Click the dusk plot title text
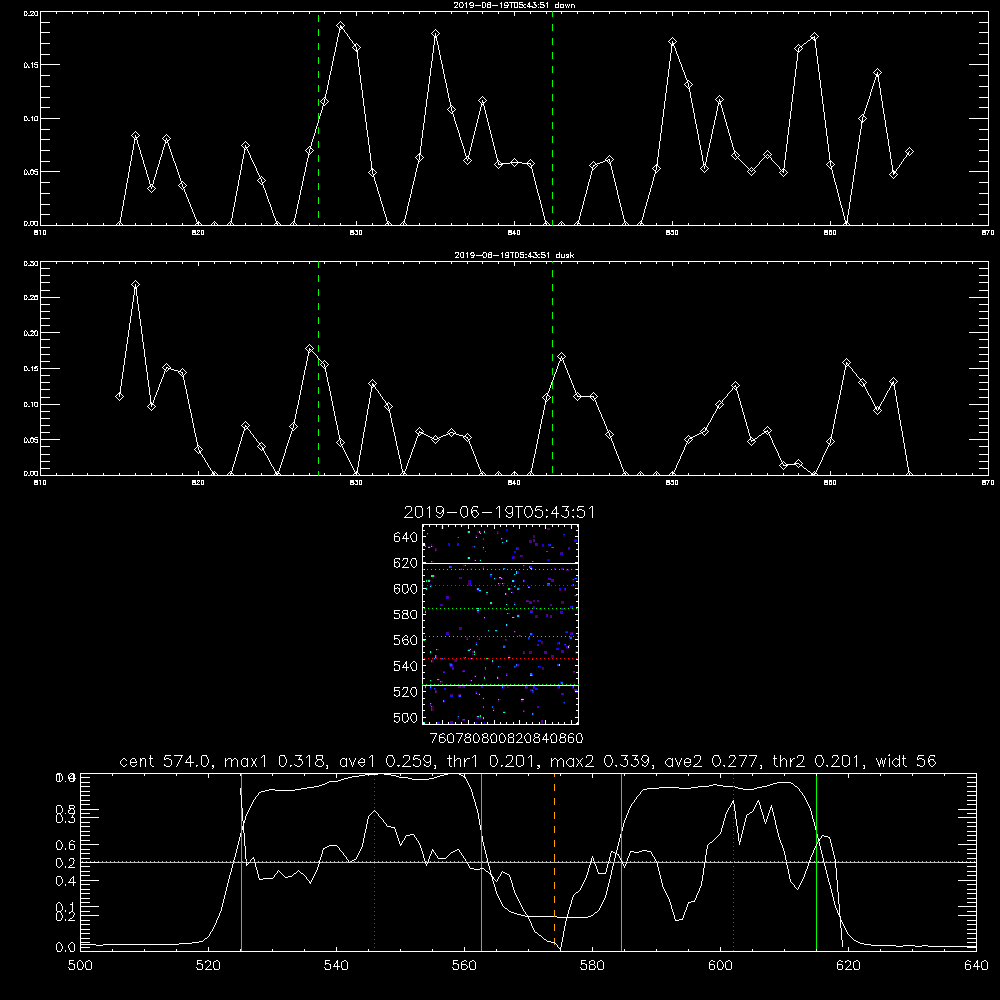 point(514,255)
